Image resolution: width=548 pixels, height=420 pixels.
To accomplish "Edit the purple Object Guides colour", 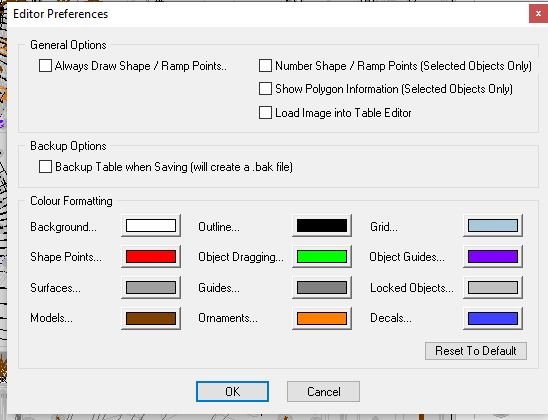I will coord(493,256).
